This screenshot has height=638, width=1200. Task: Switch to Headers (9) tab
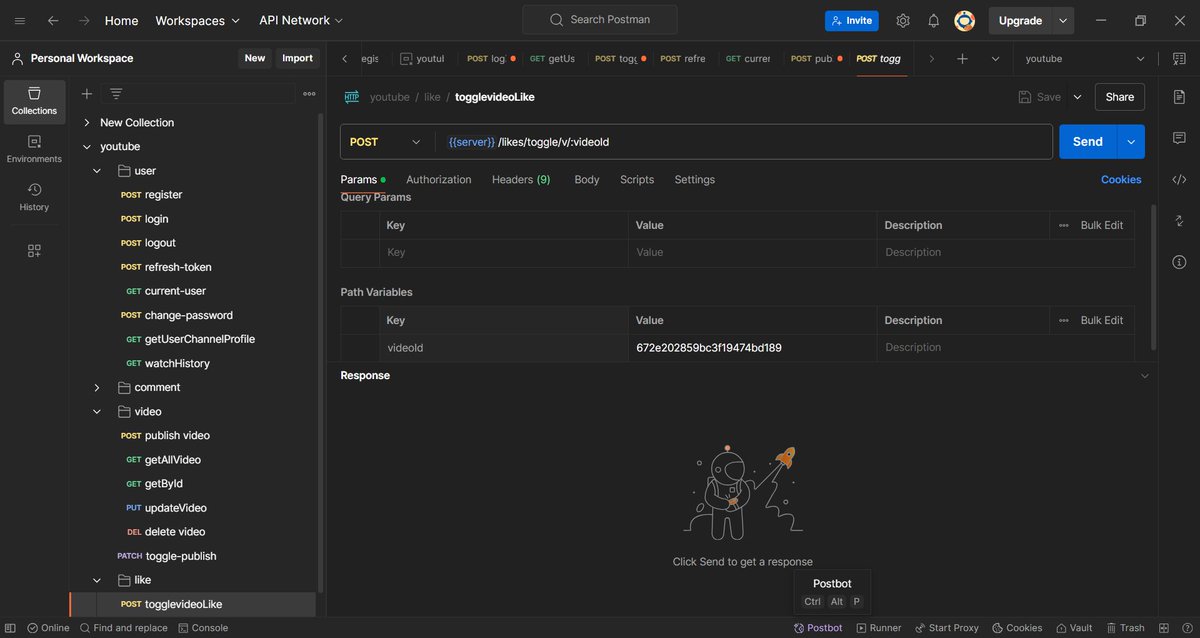pyautogui.click(x=521, y=180)
